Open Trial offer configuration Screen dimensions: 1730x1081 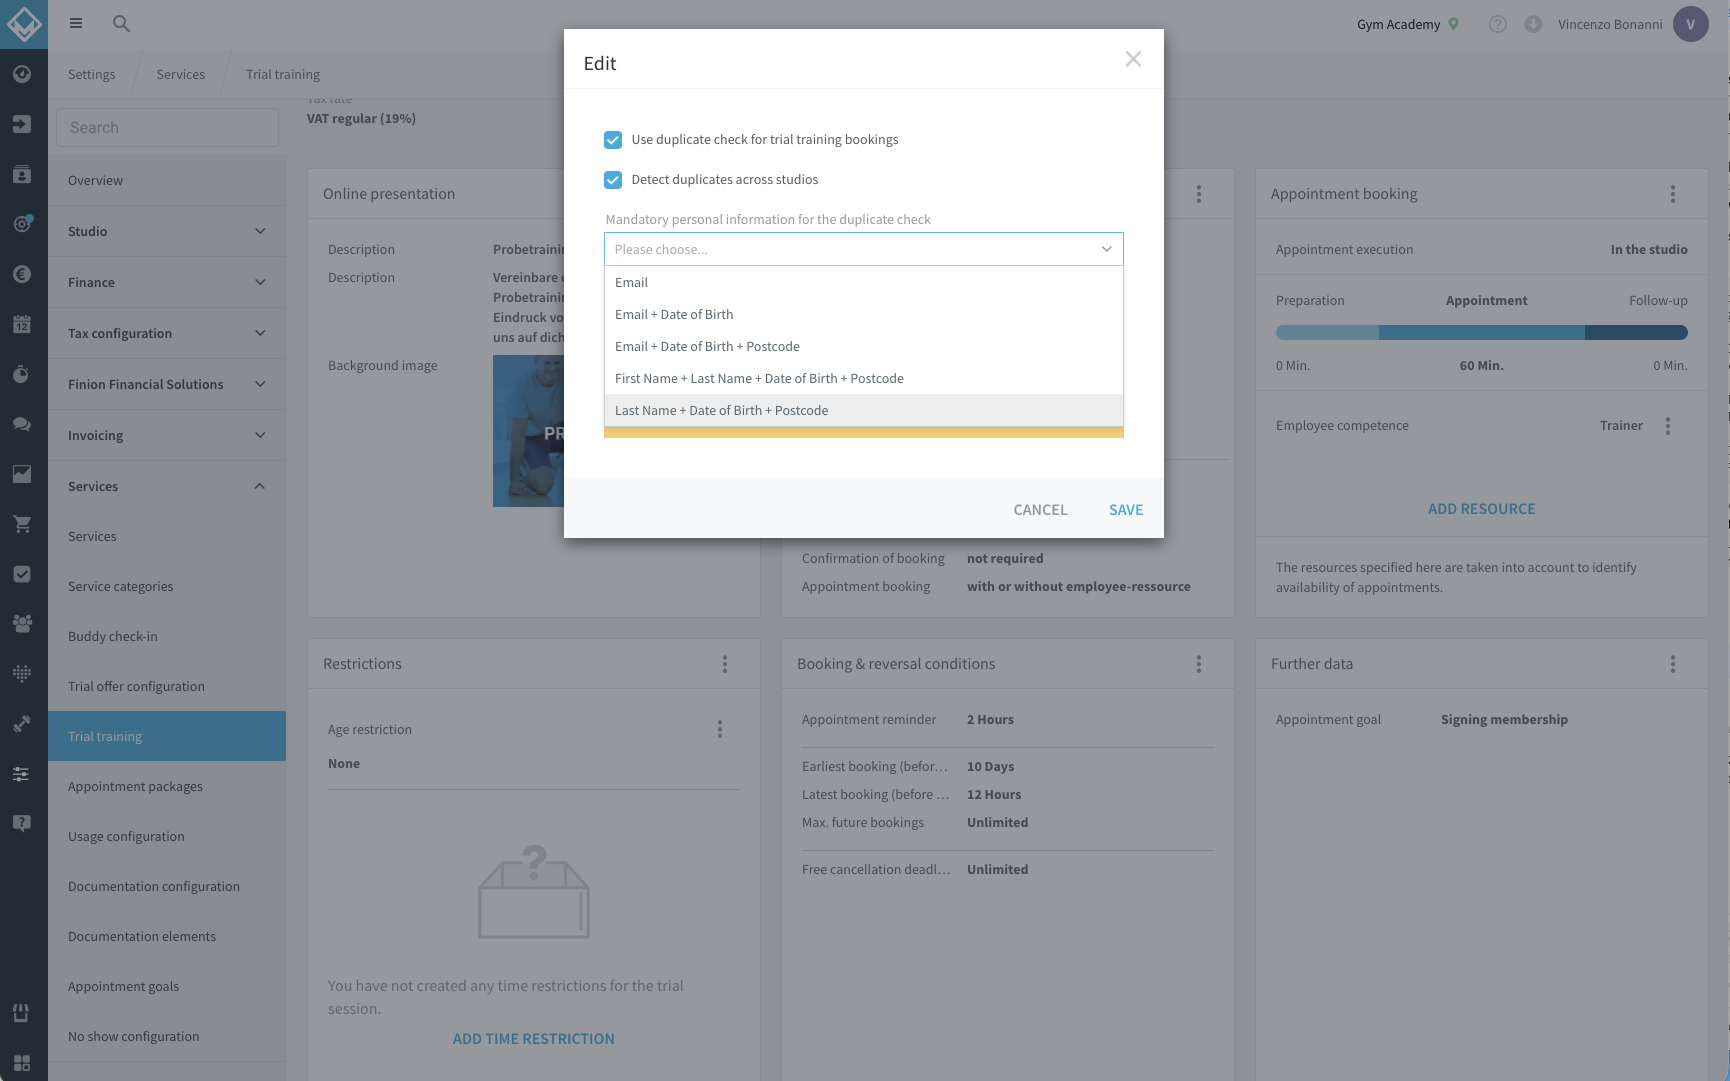[167, 687]
